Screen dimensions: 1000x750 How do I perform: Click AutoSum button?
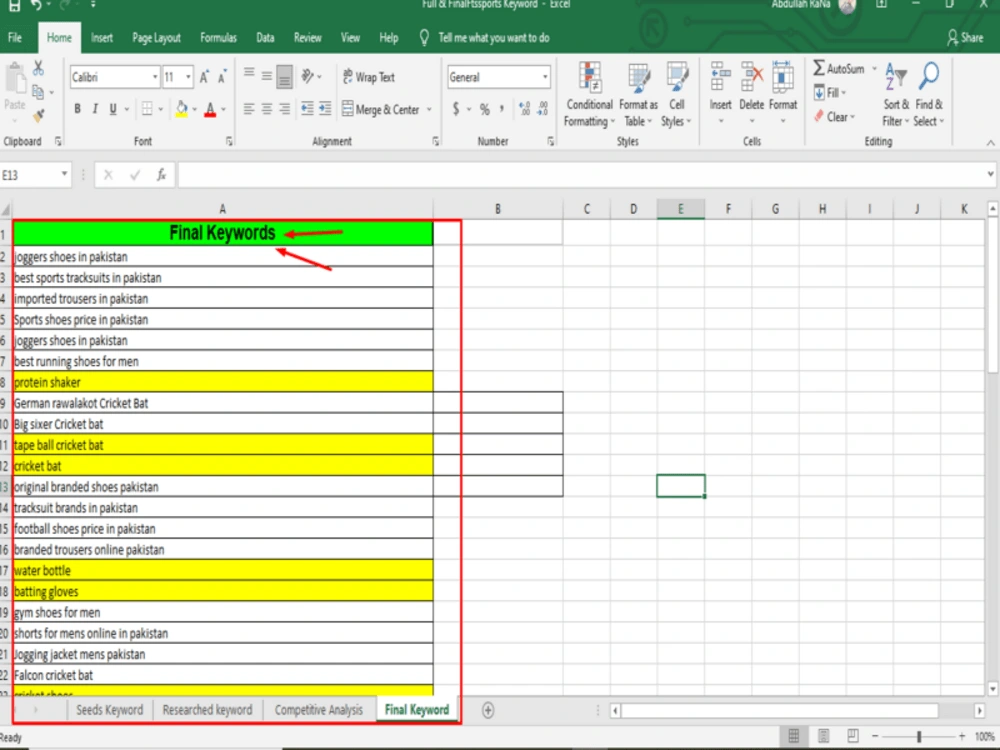(x=839, y=68)
